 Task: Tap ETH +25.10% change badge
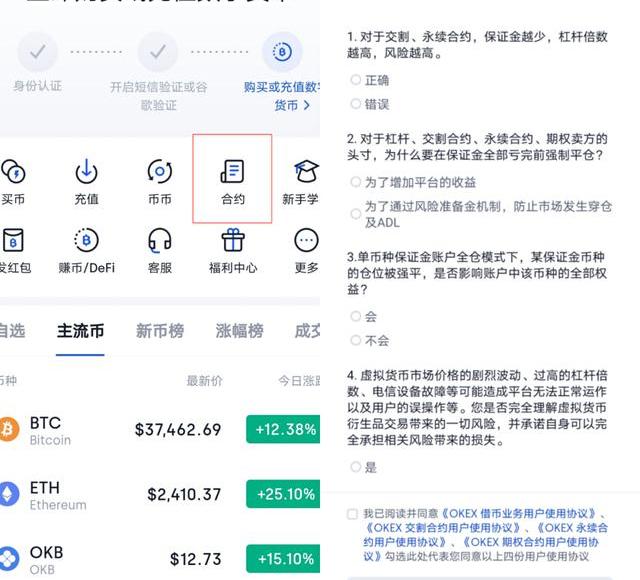[283, 494]
